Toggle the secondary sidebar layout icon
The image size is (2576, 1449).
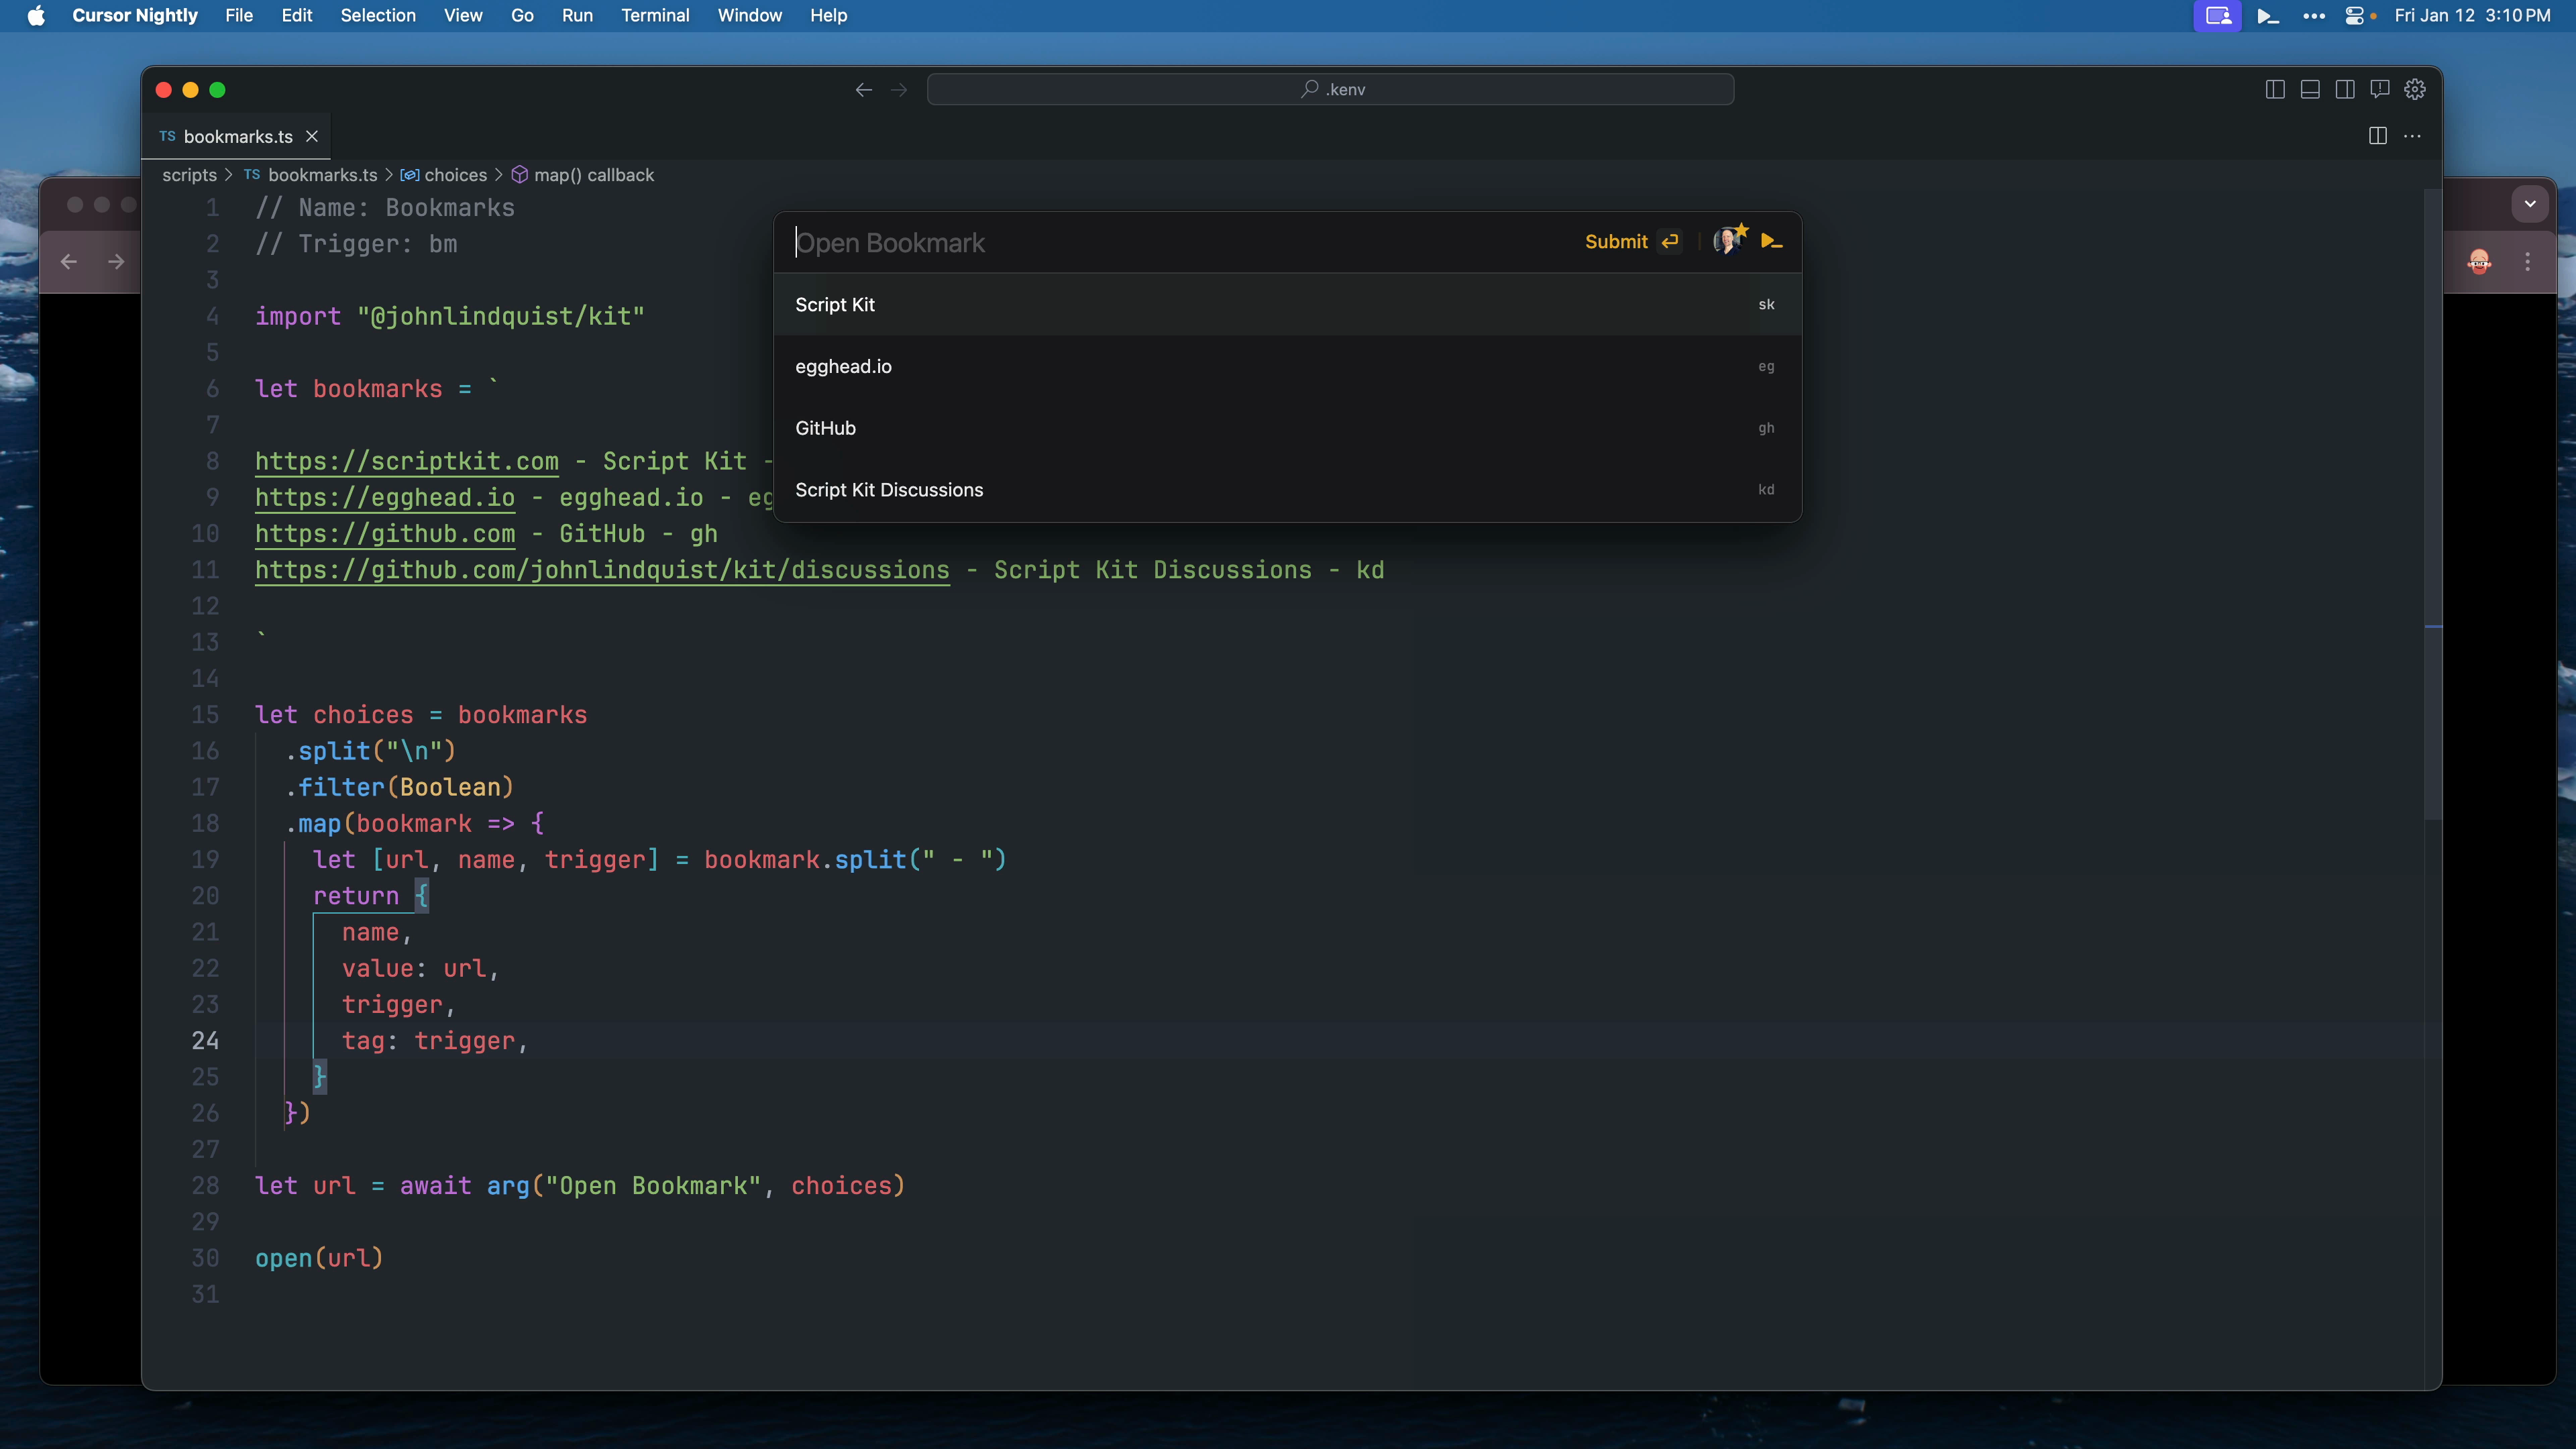tap(2345, 90)
